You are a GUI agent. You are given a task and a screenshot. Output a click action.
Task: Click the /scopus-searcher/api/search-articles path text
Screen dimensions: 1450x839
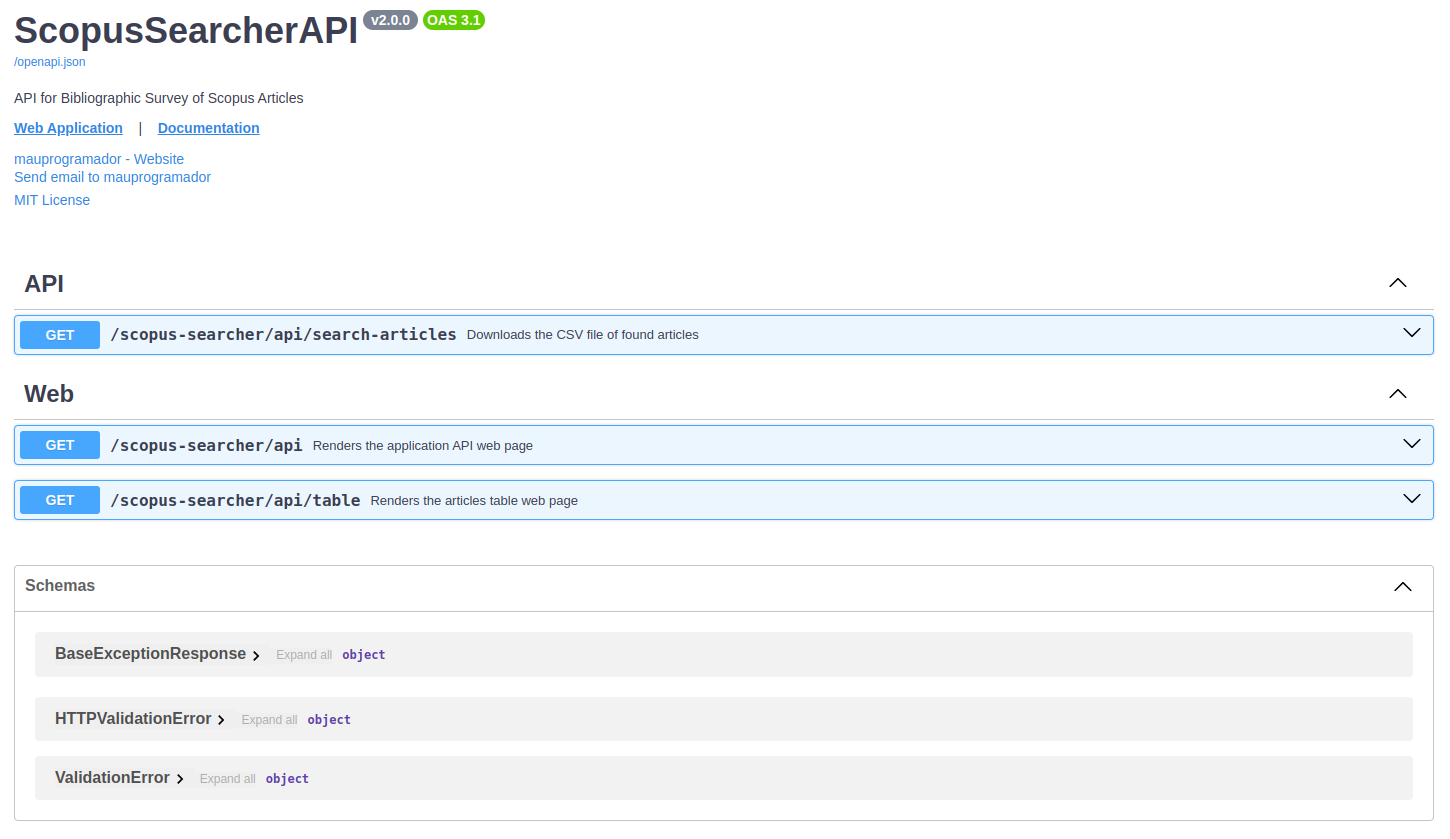pyautogui.click(x=283, y=335)
